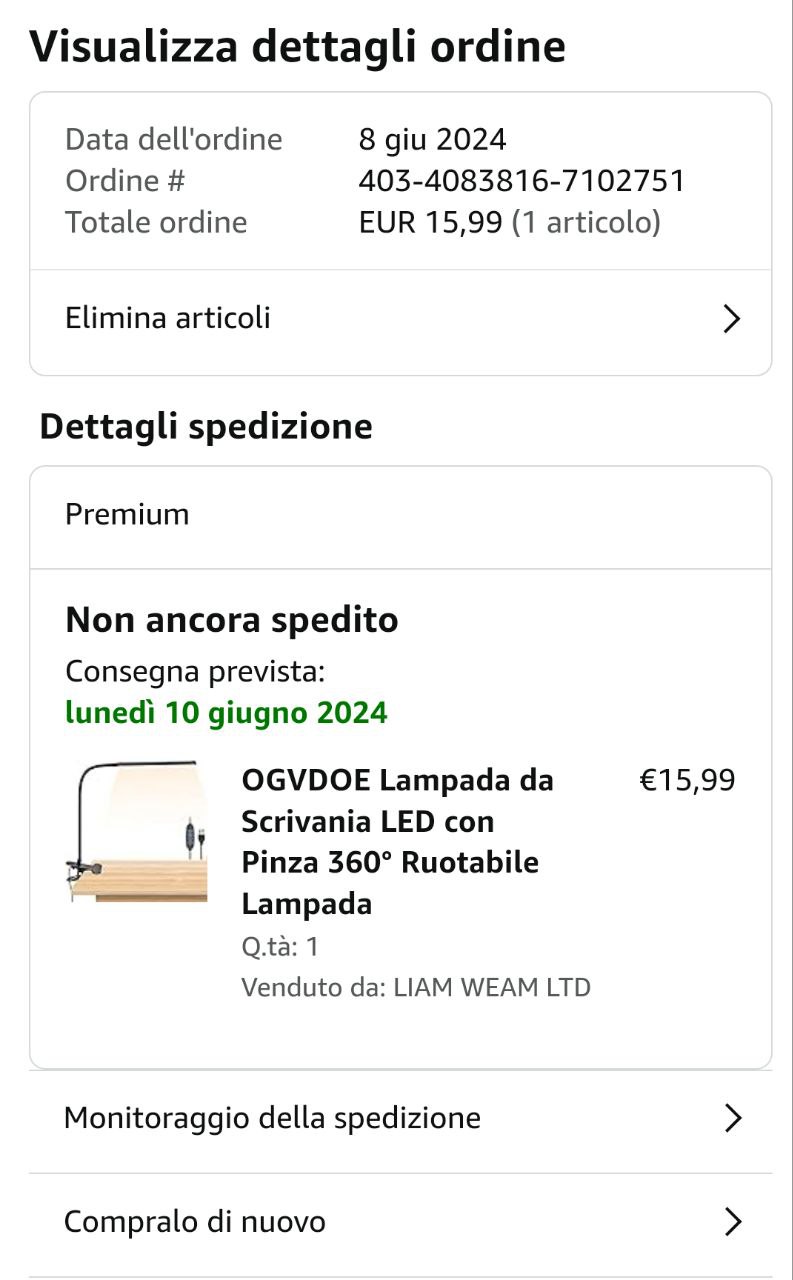The width and height of the screenshot is (793, 1280).
Task: Click the green delivery date lunedì 10 giugno
Action: [x=226, y=713]
